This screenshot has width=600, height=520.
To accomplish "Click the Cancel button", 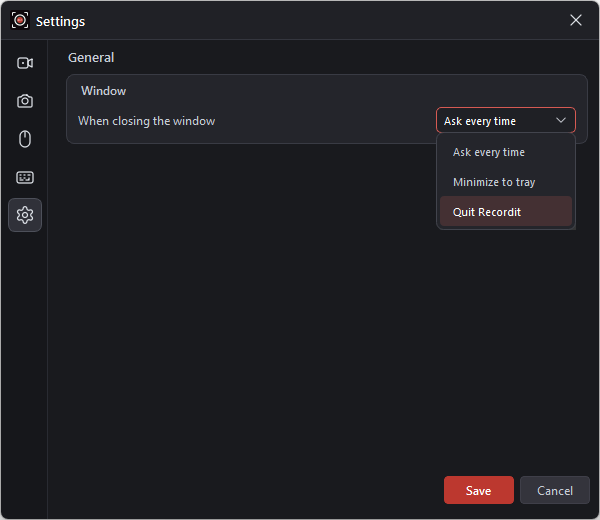I will point(554,490).
